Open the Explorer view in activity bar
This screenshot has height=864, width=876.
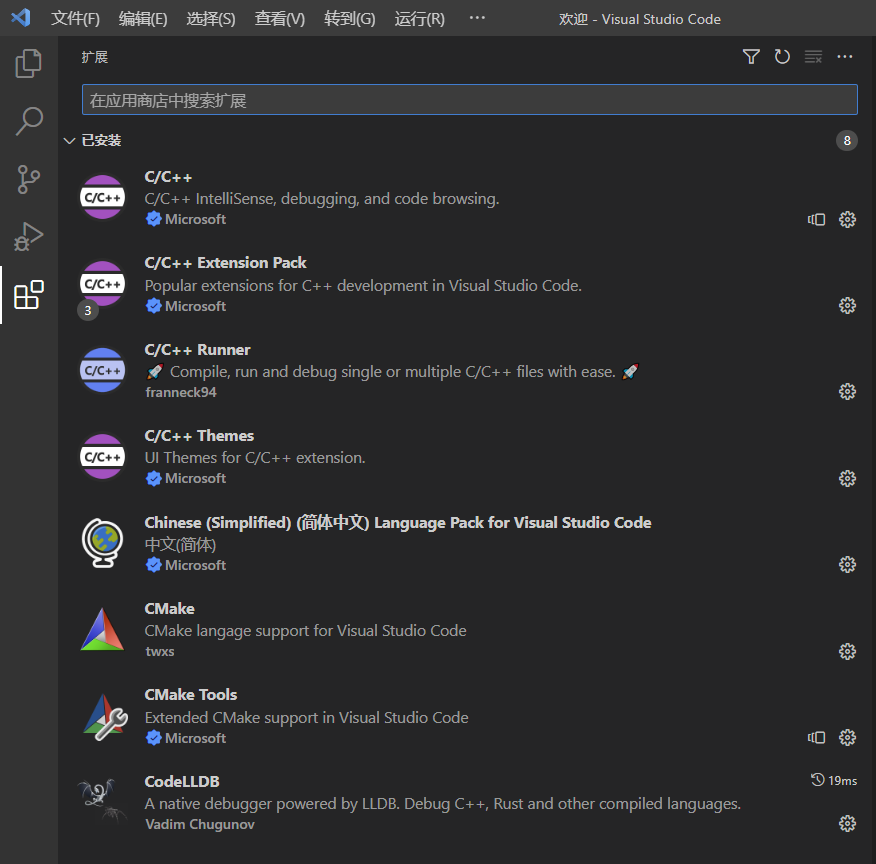tap(28, 63)
